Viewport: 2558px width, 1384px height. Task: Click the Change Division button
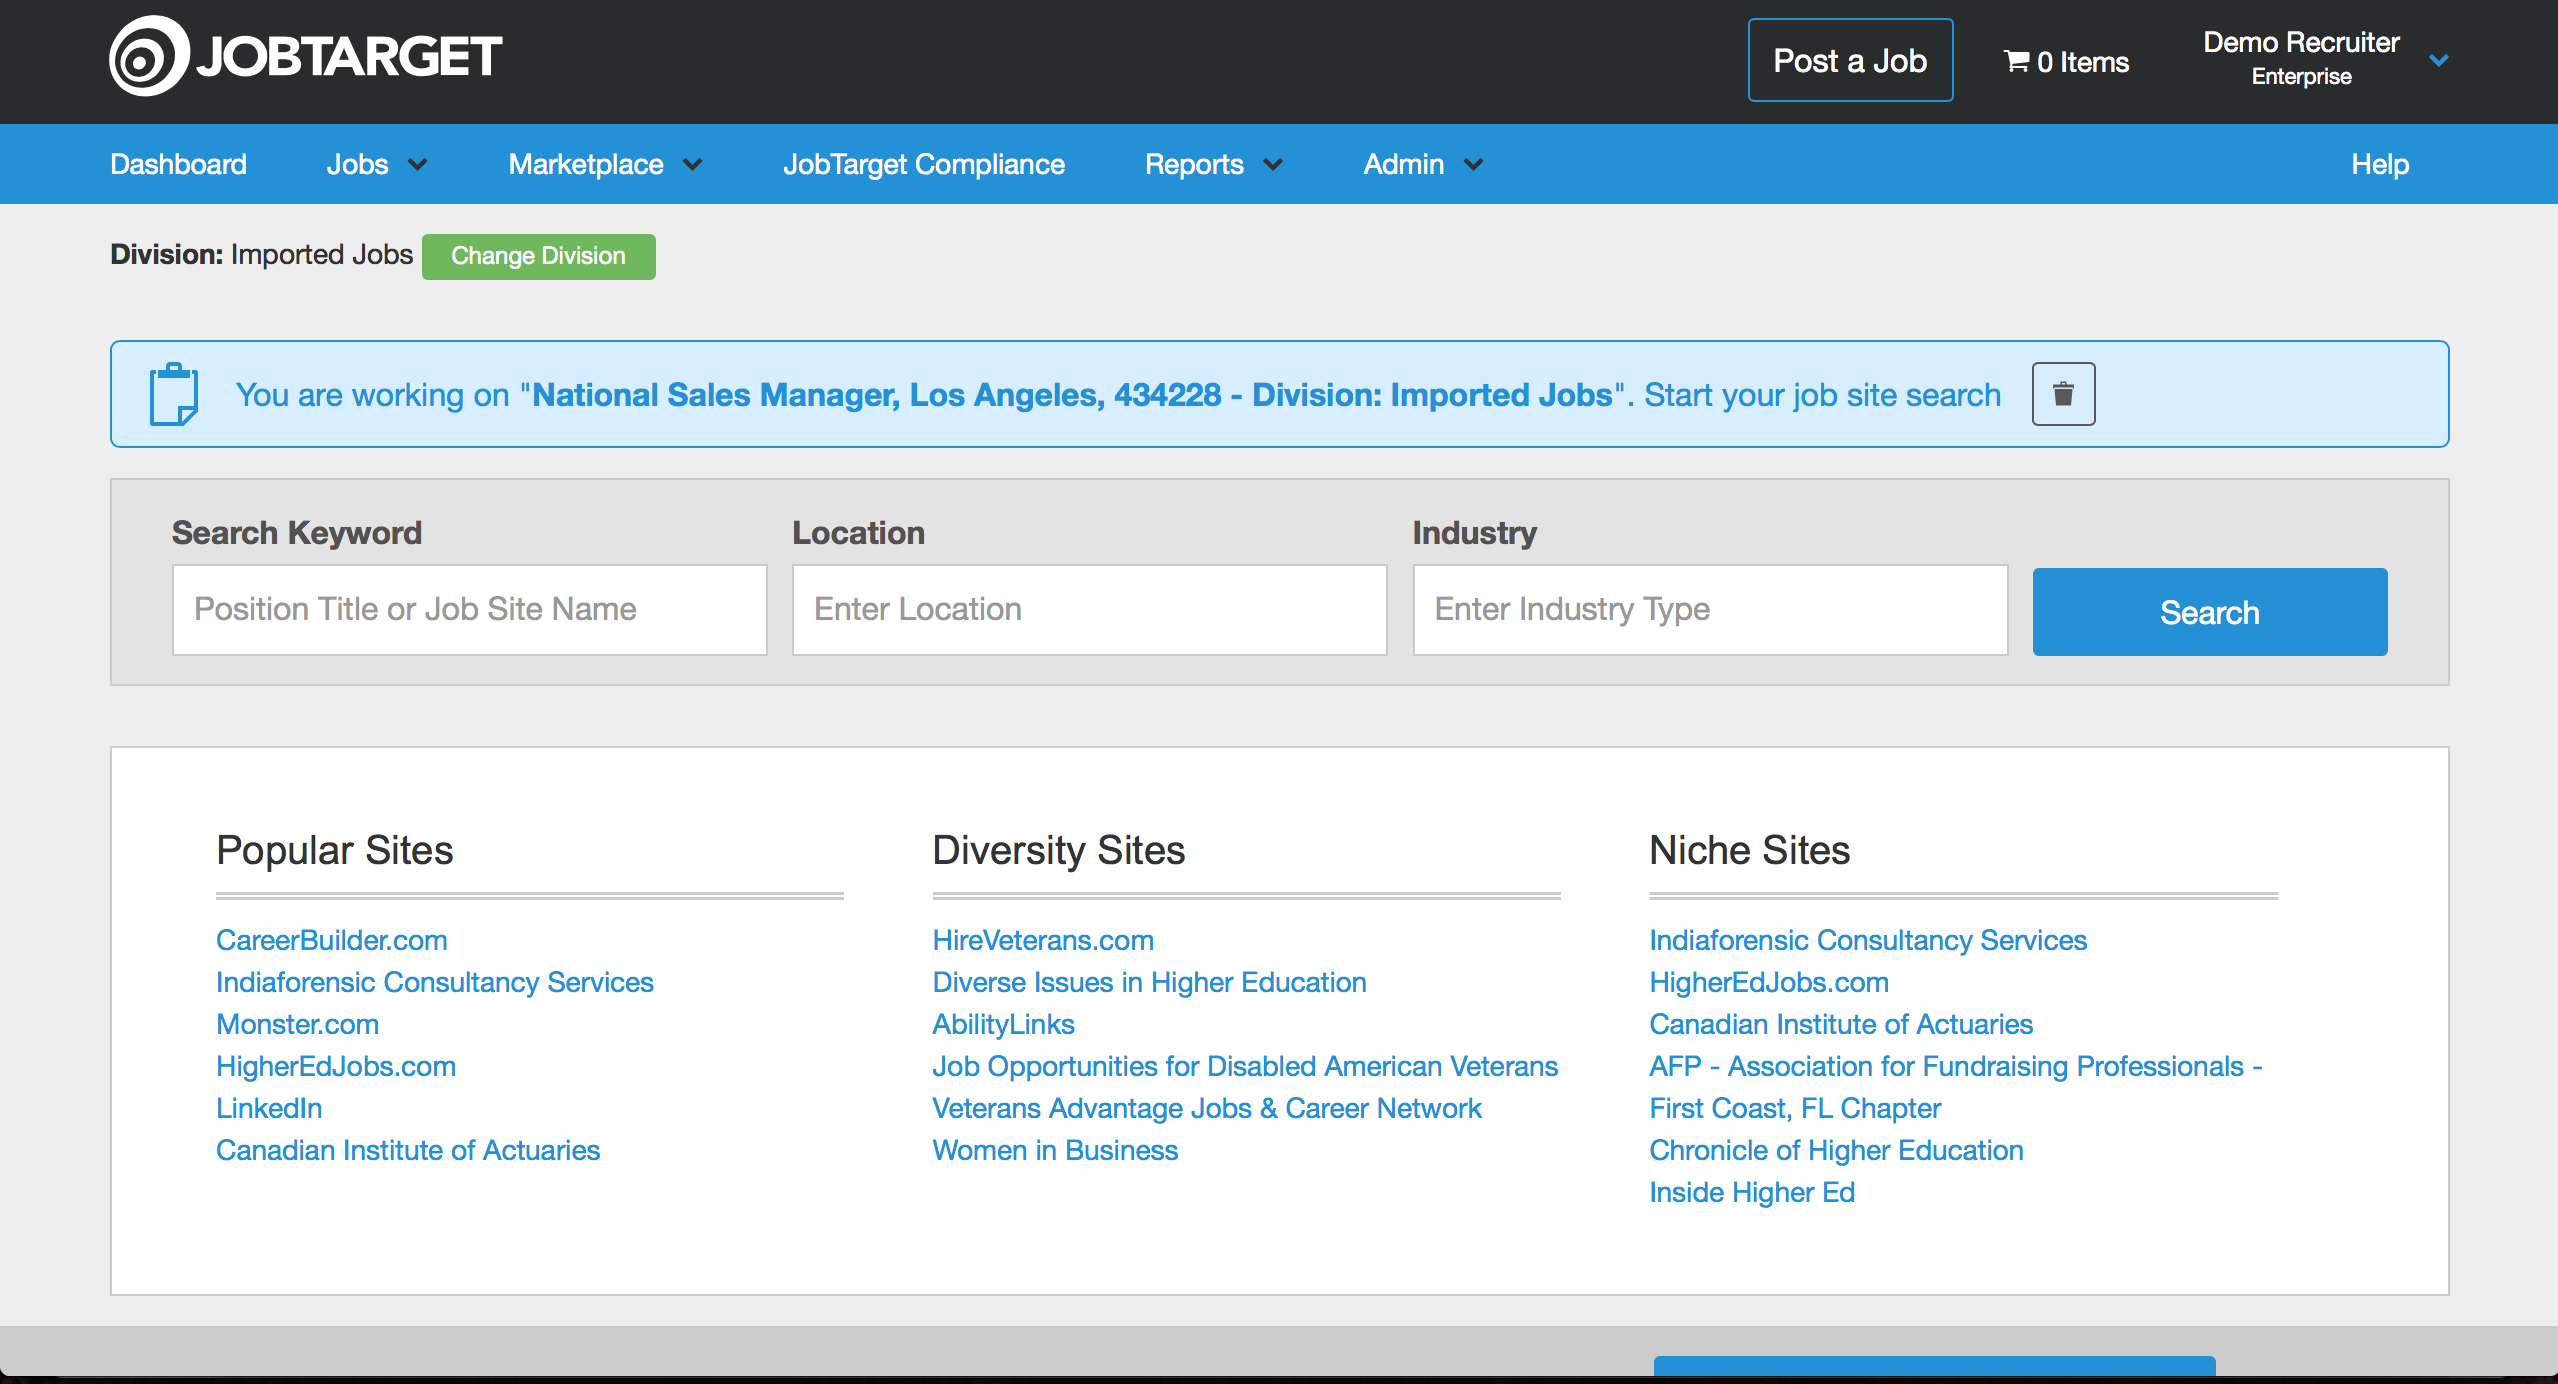pyautogui.click(x=538, y=256)
